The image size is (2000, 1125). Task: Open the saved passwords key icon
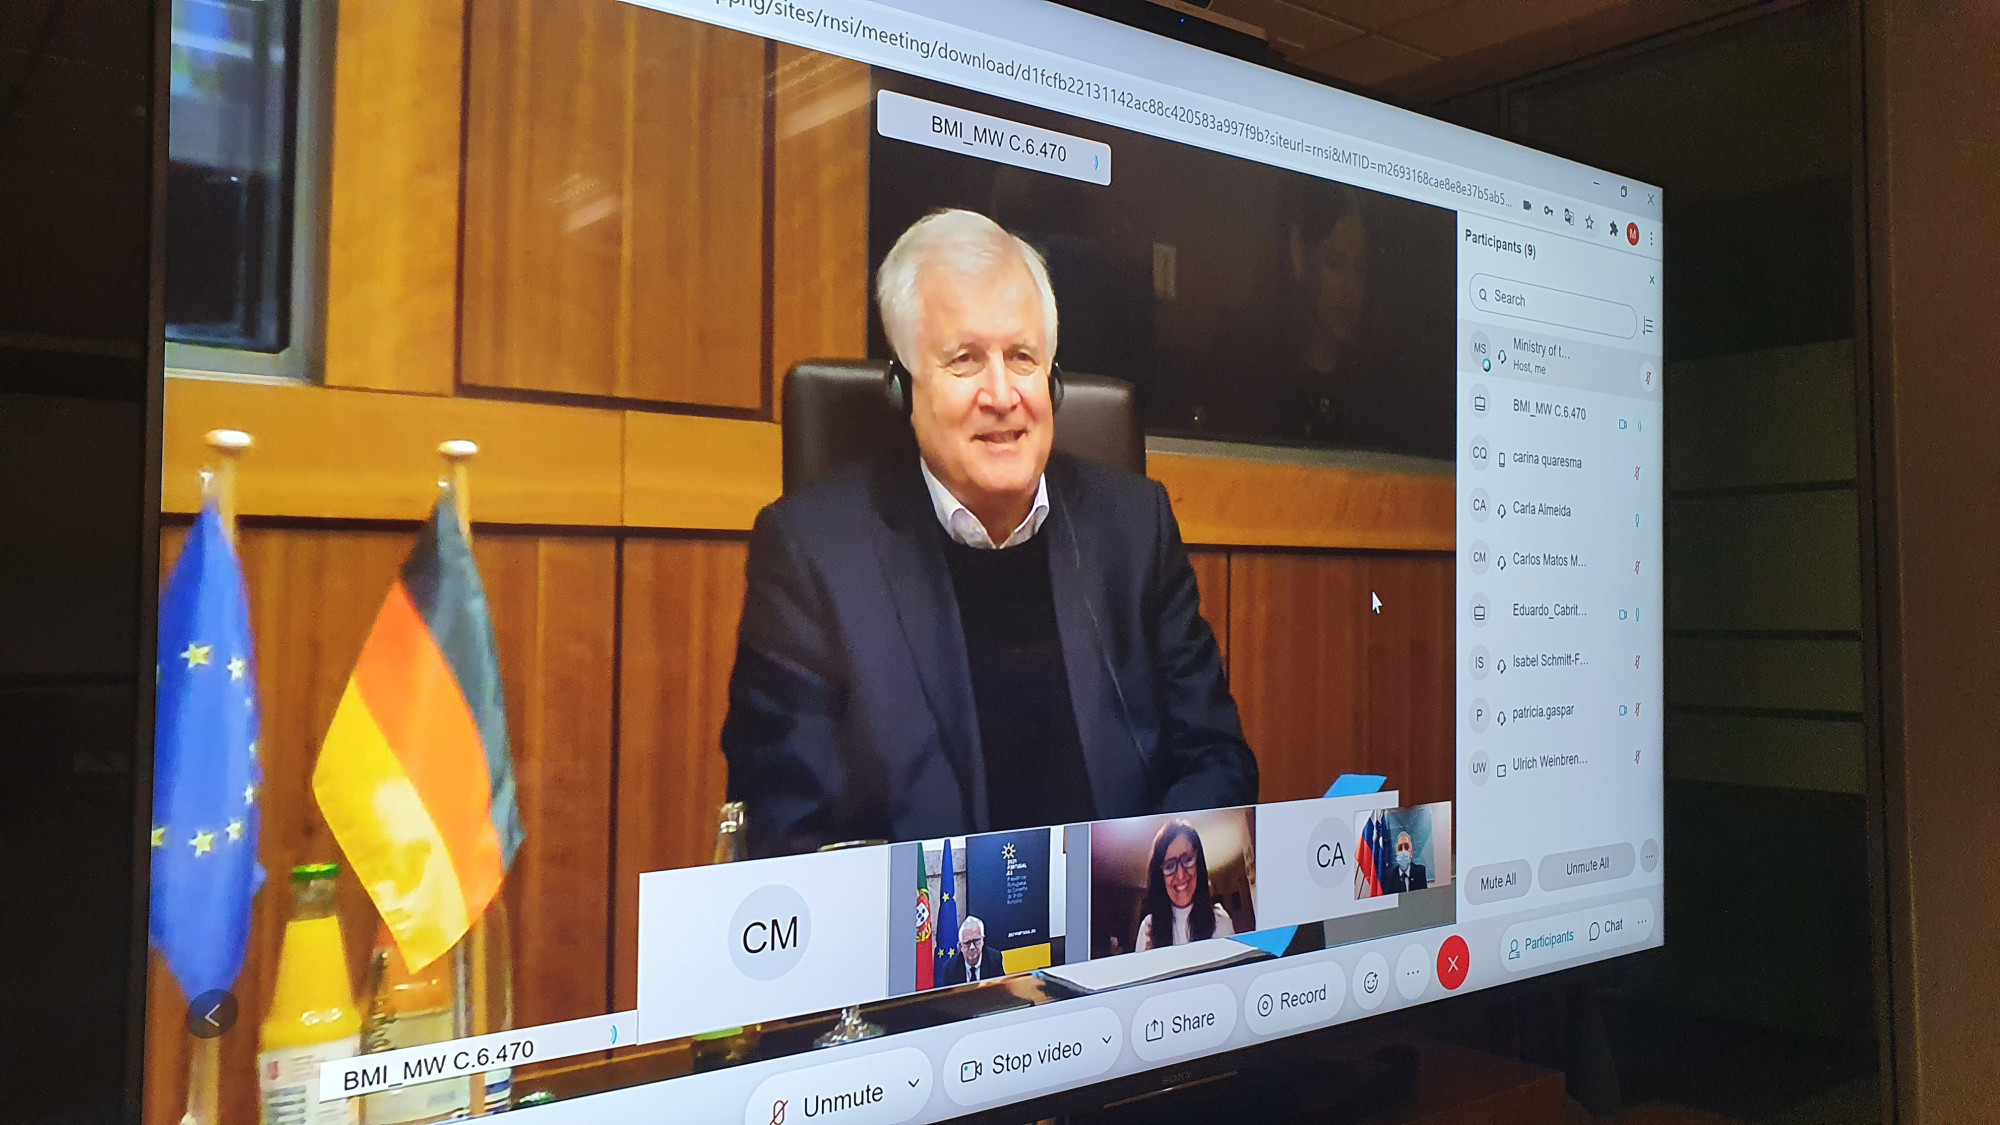click(x=1548, y=211)
